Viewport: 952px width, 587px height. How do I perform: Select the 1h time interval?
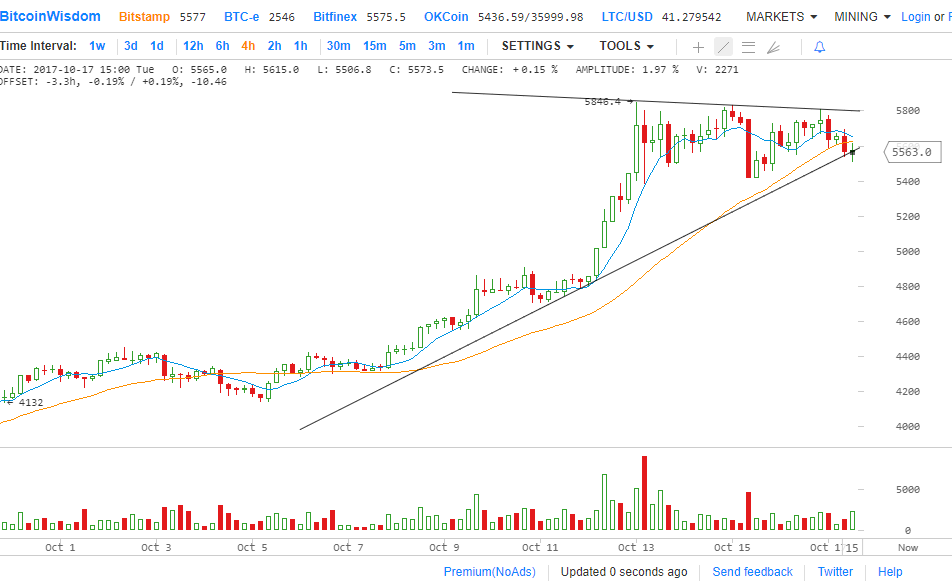point(300,46)
